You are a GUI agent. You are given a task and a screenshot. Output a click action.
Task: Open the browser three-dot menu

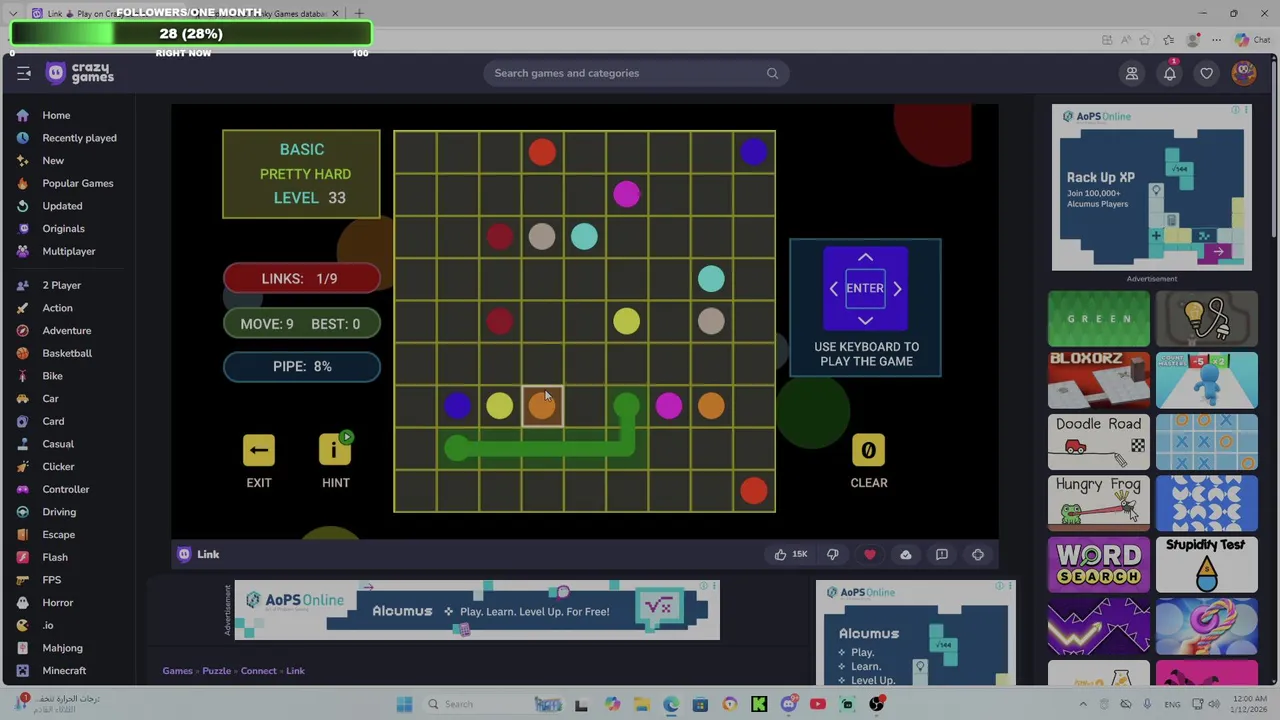coord(1216,40)
